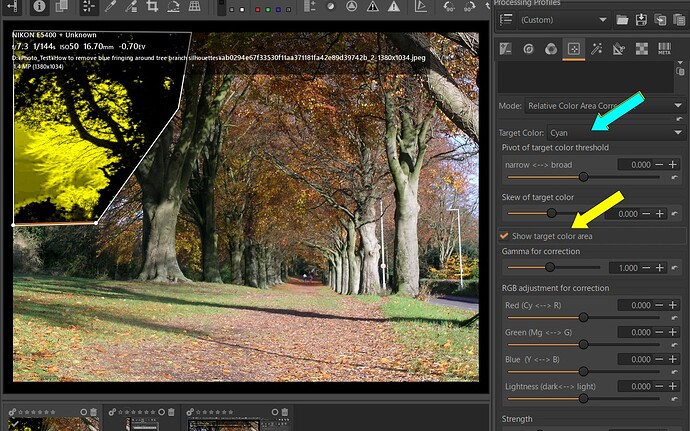Viewport: 690px width, 431px height.
Task: Decrease Gamma for correction value
Action: point(646,268)
